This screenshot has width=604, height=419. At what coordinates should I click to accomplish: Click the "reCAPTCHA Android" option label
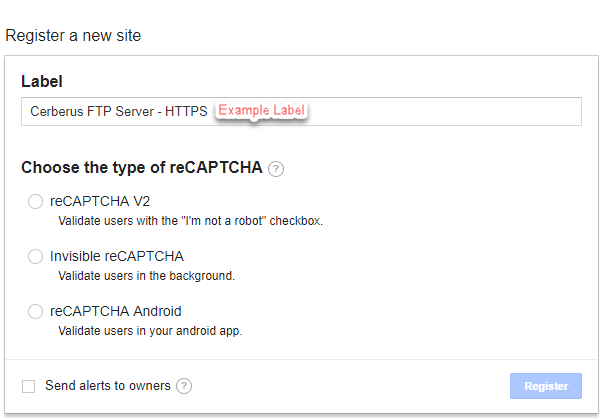click(x=116, y=311)
